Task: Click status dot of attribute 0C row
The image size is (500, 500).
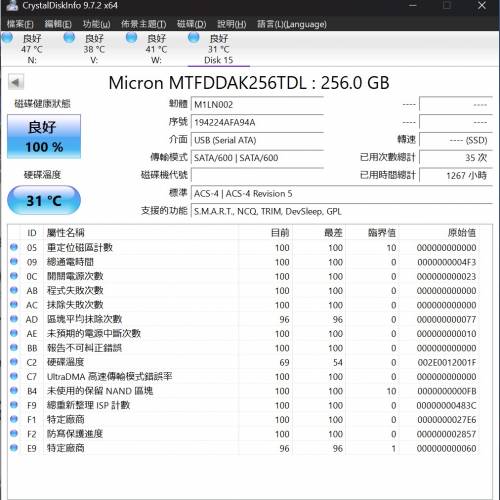Action: point(14,276)
